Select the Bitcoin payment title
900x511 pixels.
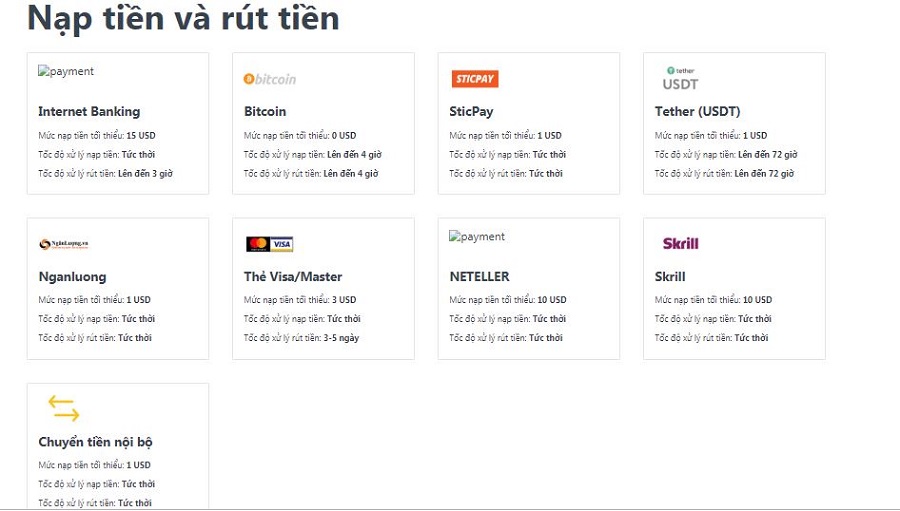(265, 111)
